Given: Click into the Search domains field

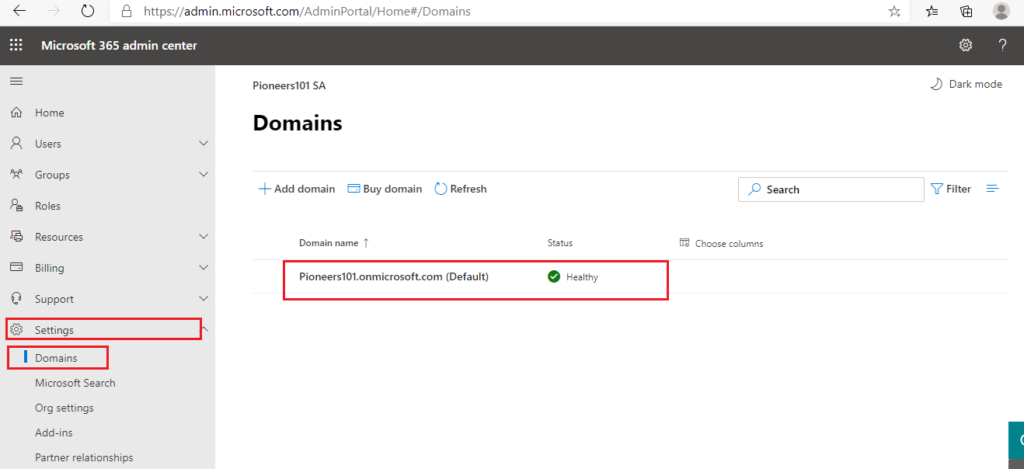Looking at the screenshot, I should (x=831, y=189).
